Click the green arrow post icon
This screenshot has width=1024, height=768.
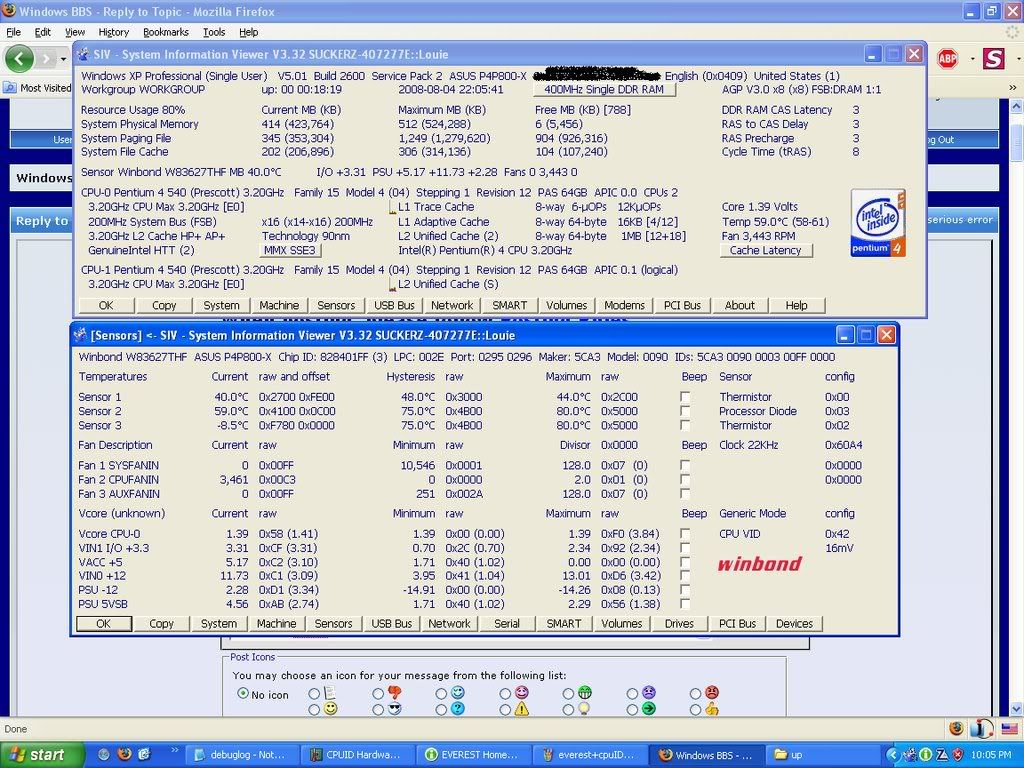[x=648, y=709]
